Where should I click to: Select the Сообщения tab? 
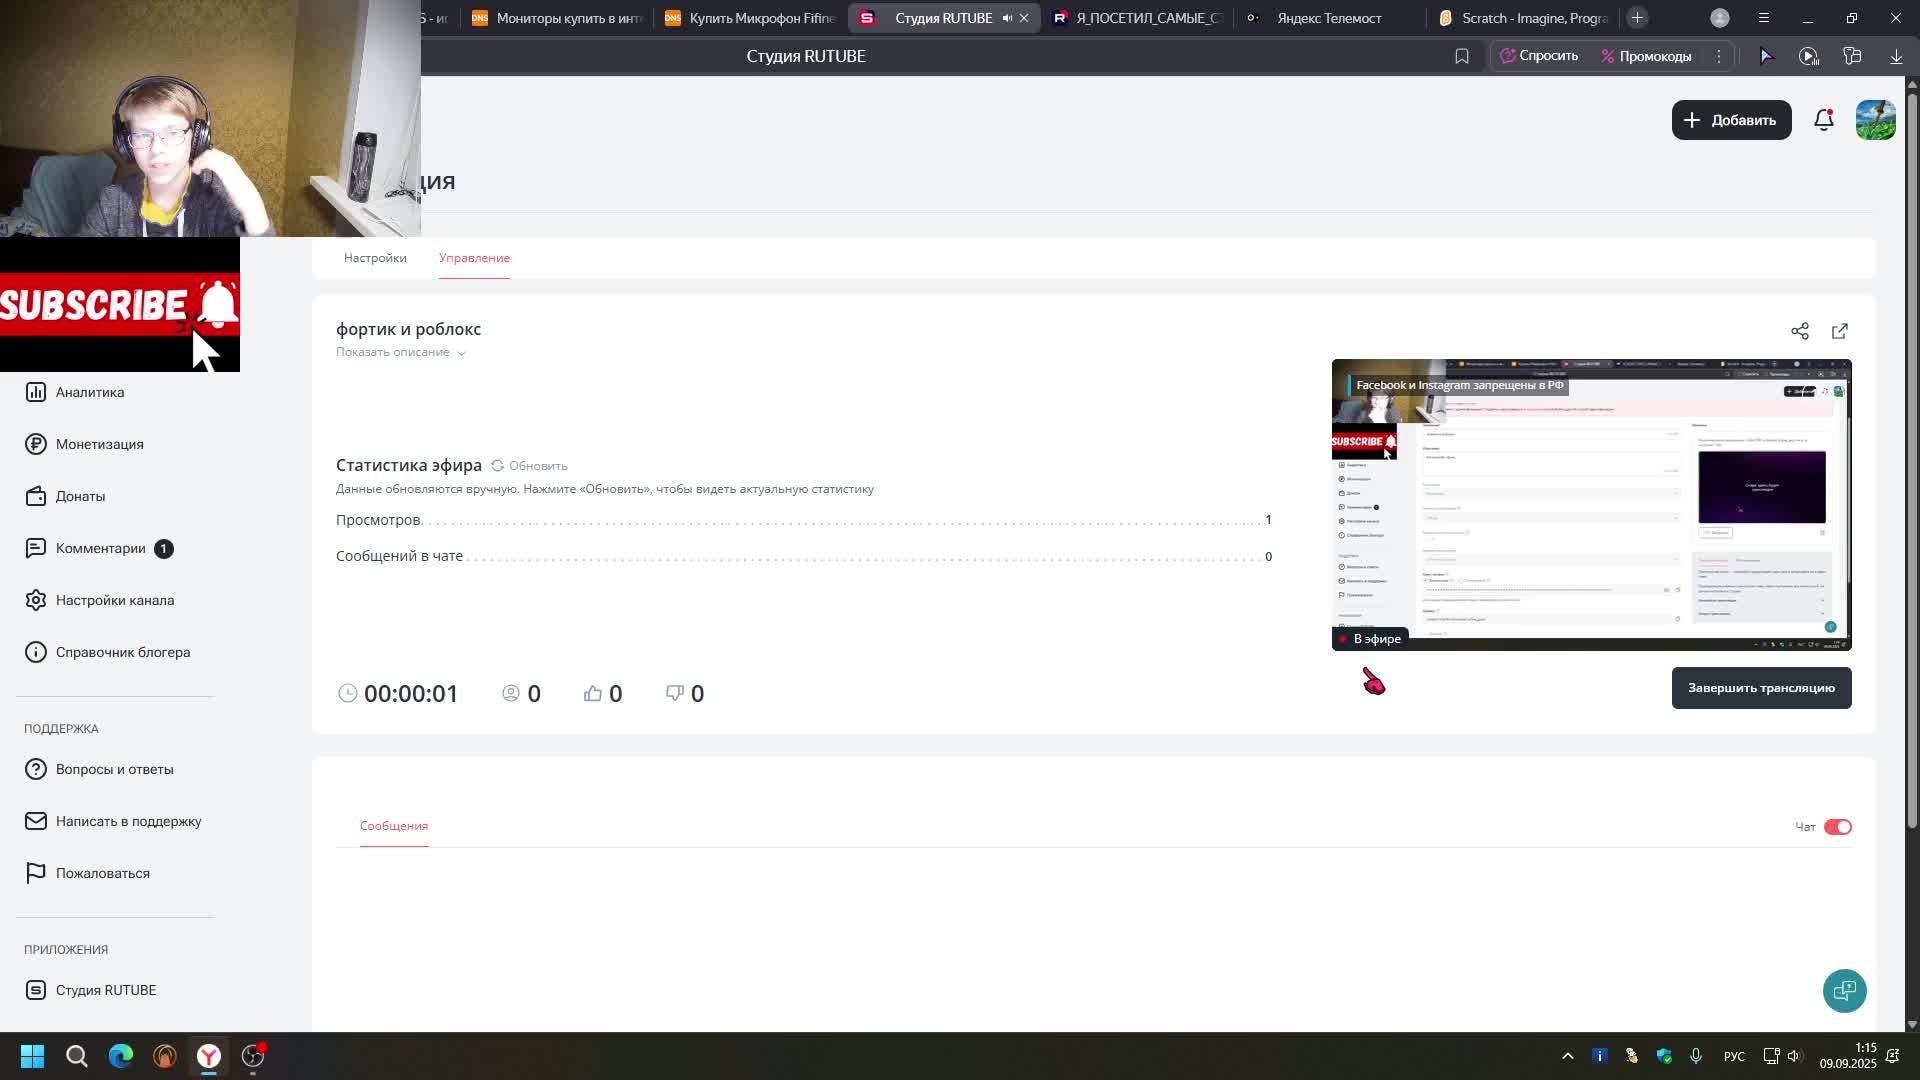tap(394, 826)
